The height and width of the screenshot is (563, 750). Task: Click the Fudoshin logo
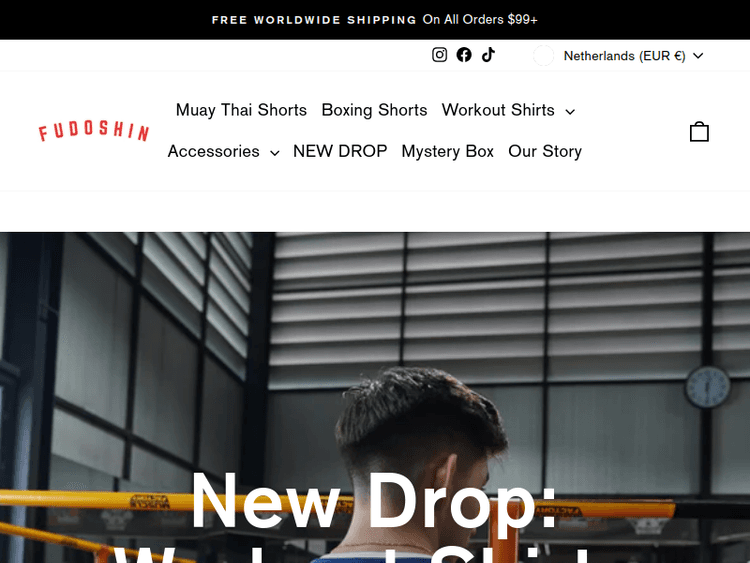94,131
